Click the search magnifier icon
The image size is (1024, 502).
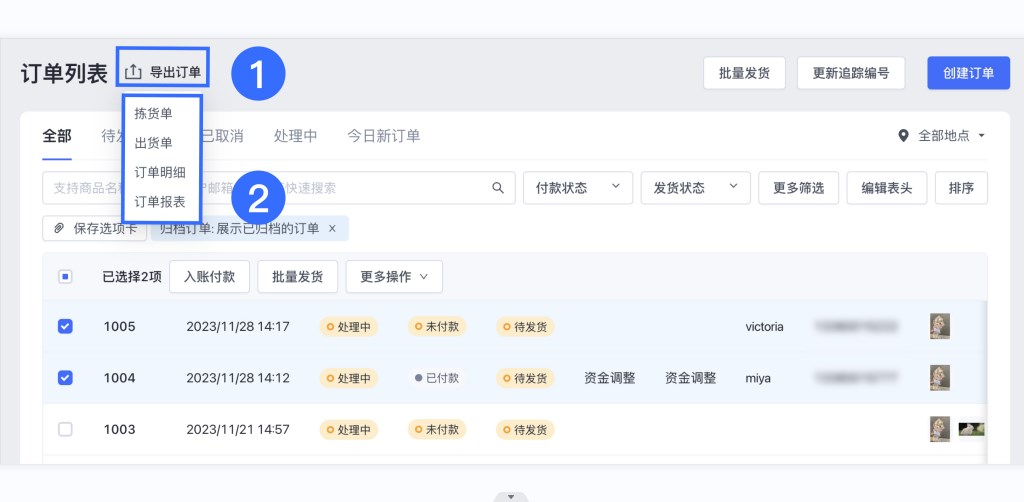[498, 188]
